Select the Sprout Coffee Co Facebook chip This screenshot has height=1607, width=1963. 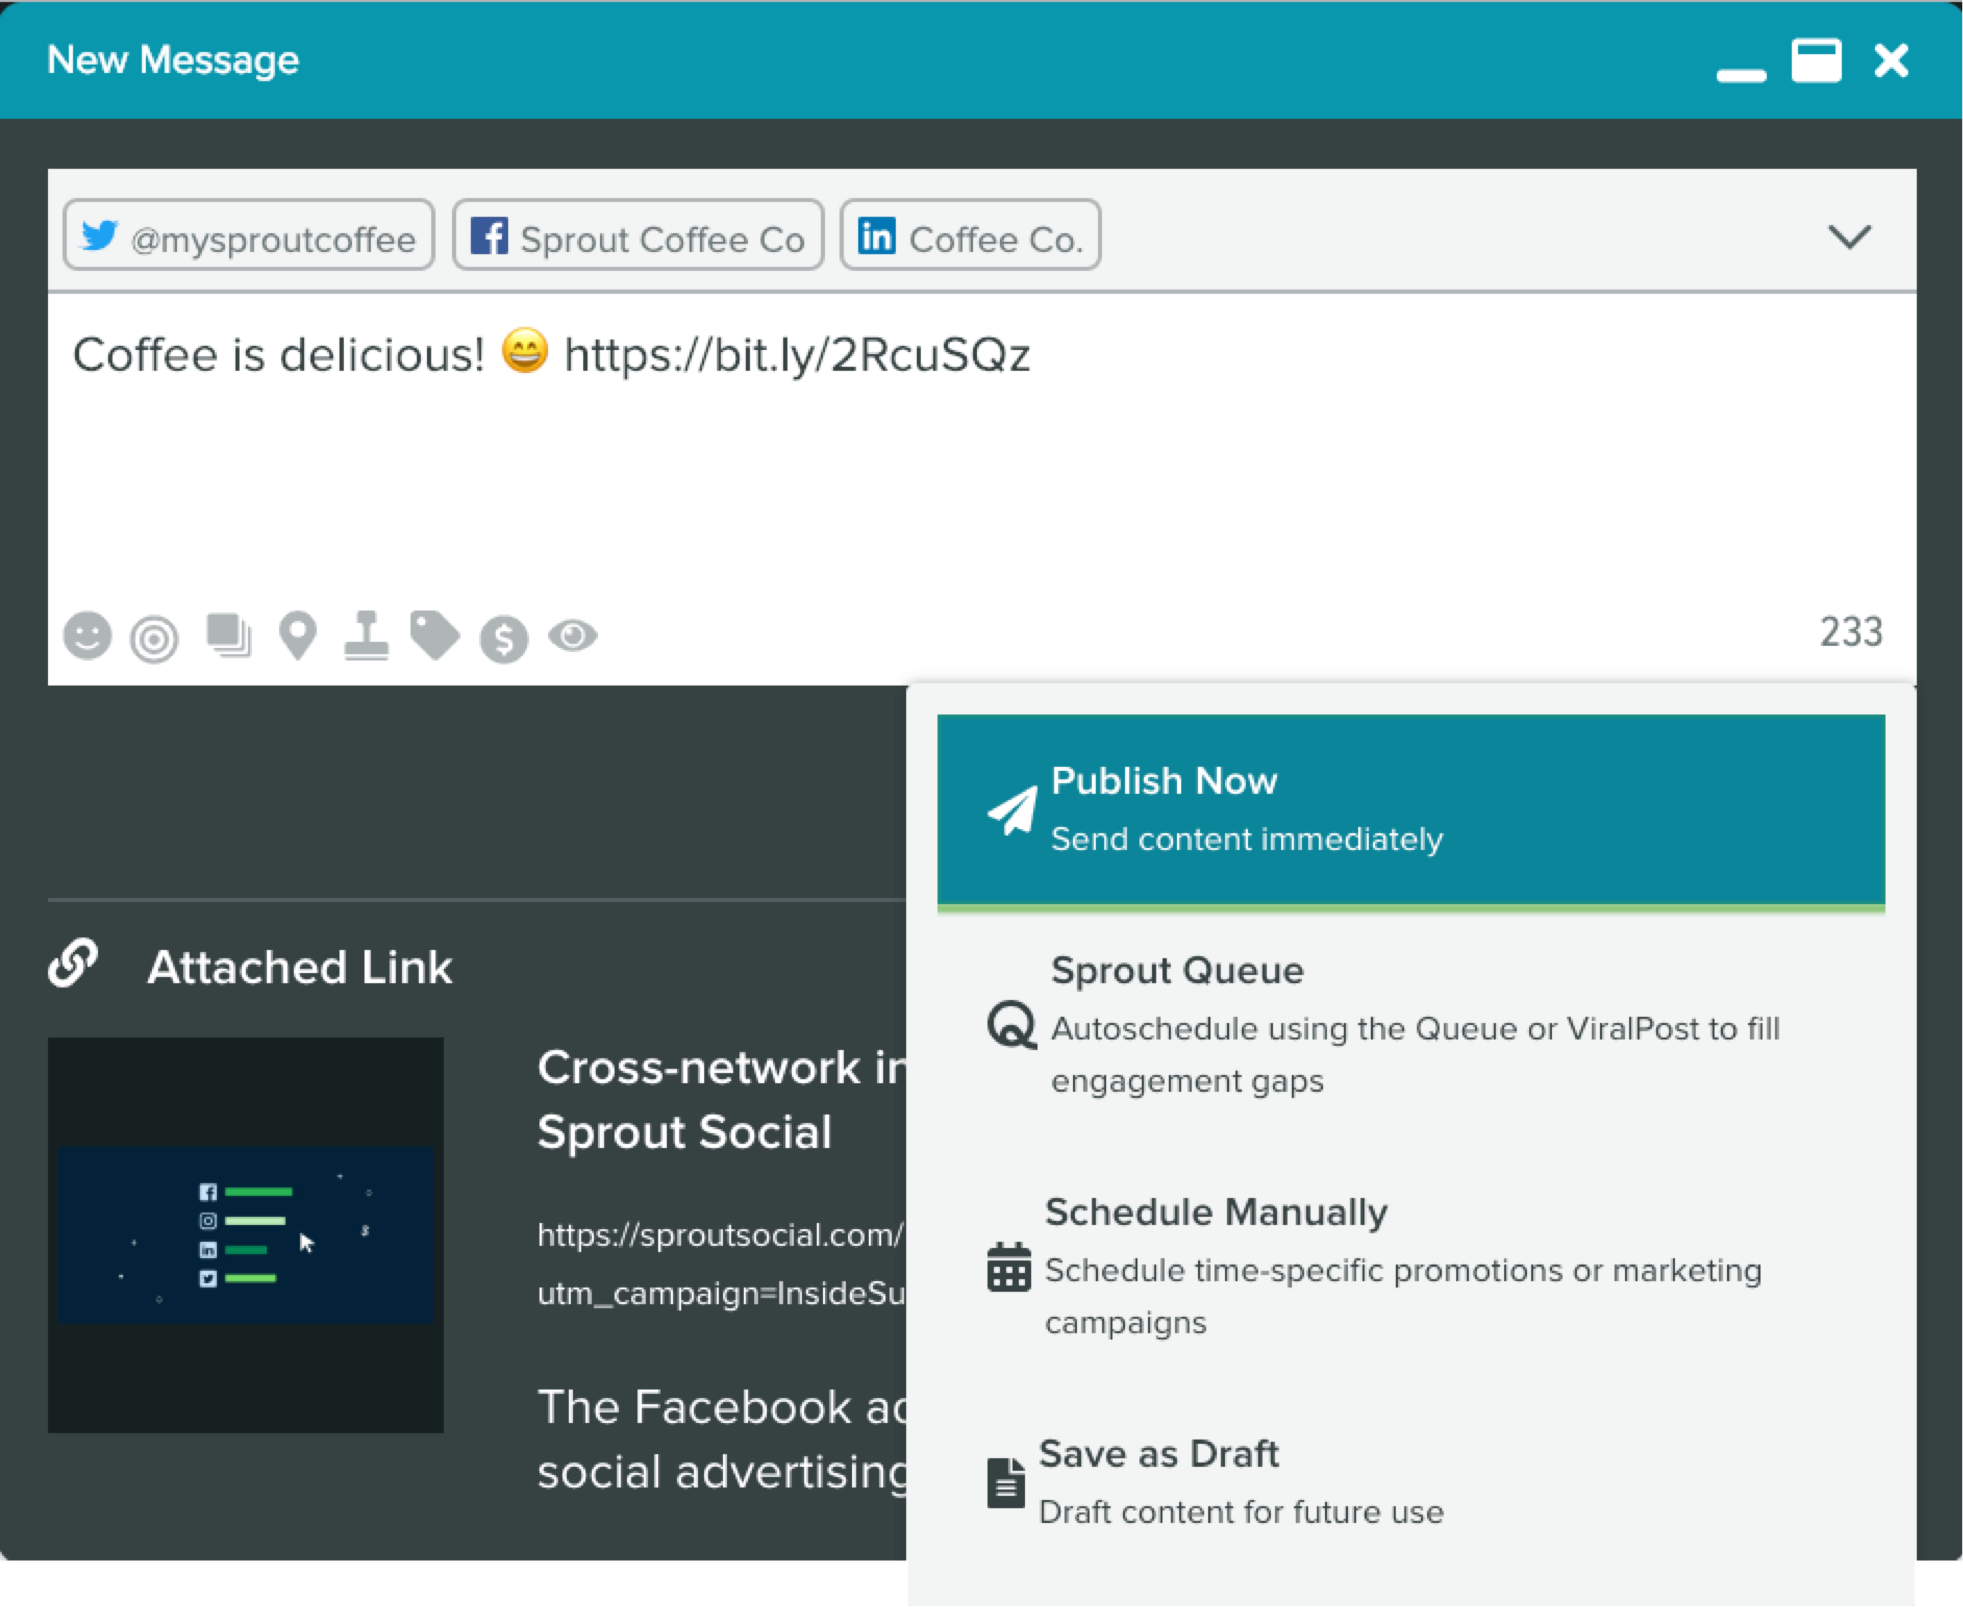(638, 236)
